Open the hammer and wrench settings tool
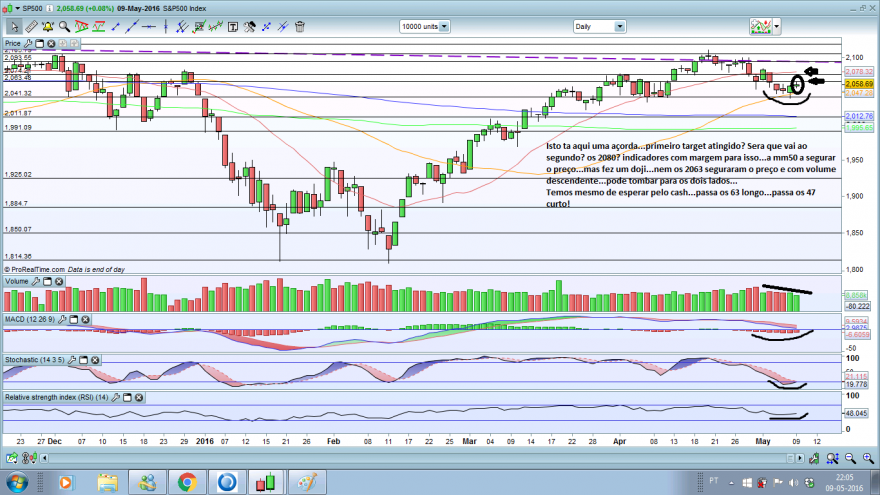The height and width of the screenshot is (495, 880). pyautogui.click(x=249, y=26)
